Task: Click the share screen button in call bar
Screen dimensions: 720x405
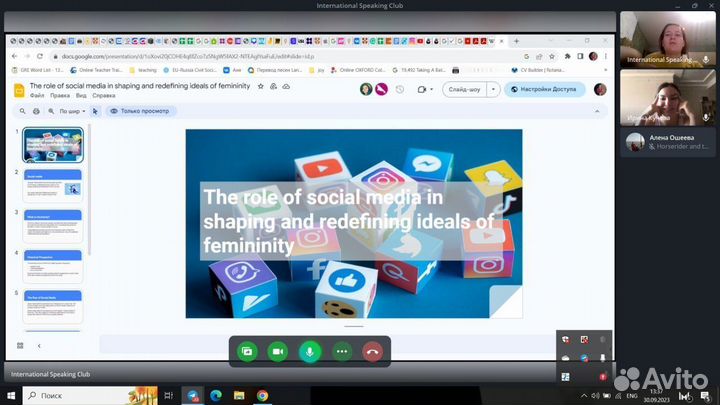Action: point(246,351)
